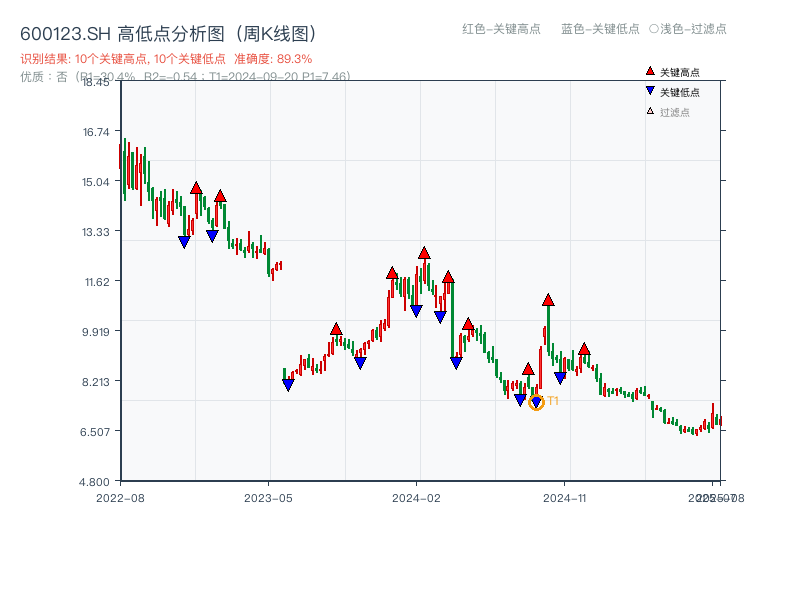800x600 pixels.
Task: Click the blue key-low marker below the 2023-05 label
Action: click(287, 384)
